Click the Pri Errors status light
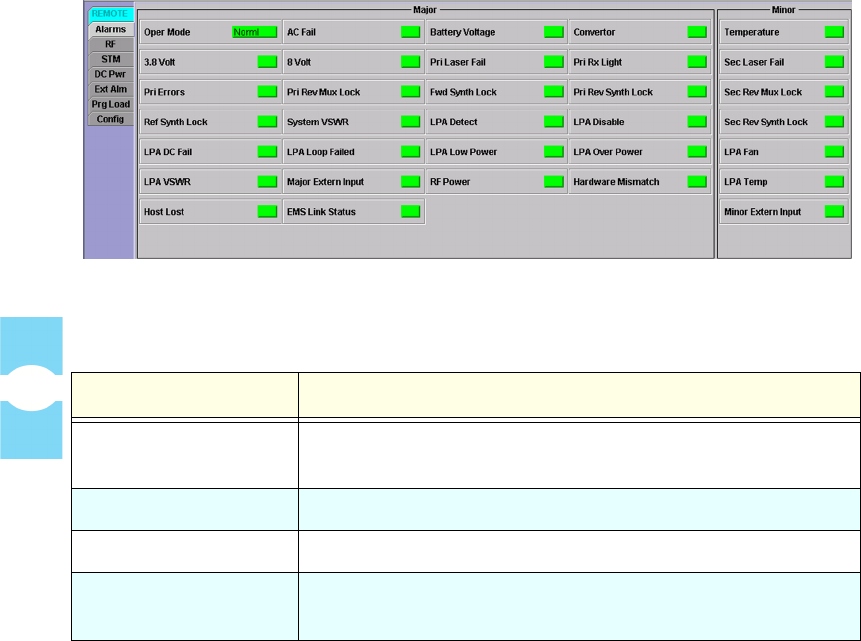Image resolution: width=861 pixels, height=641 pixels. (267, 92)
